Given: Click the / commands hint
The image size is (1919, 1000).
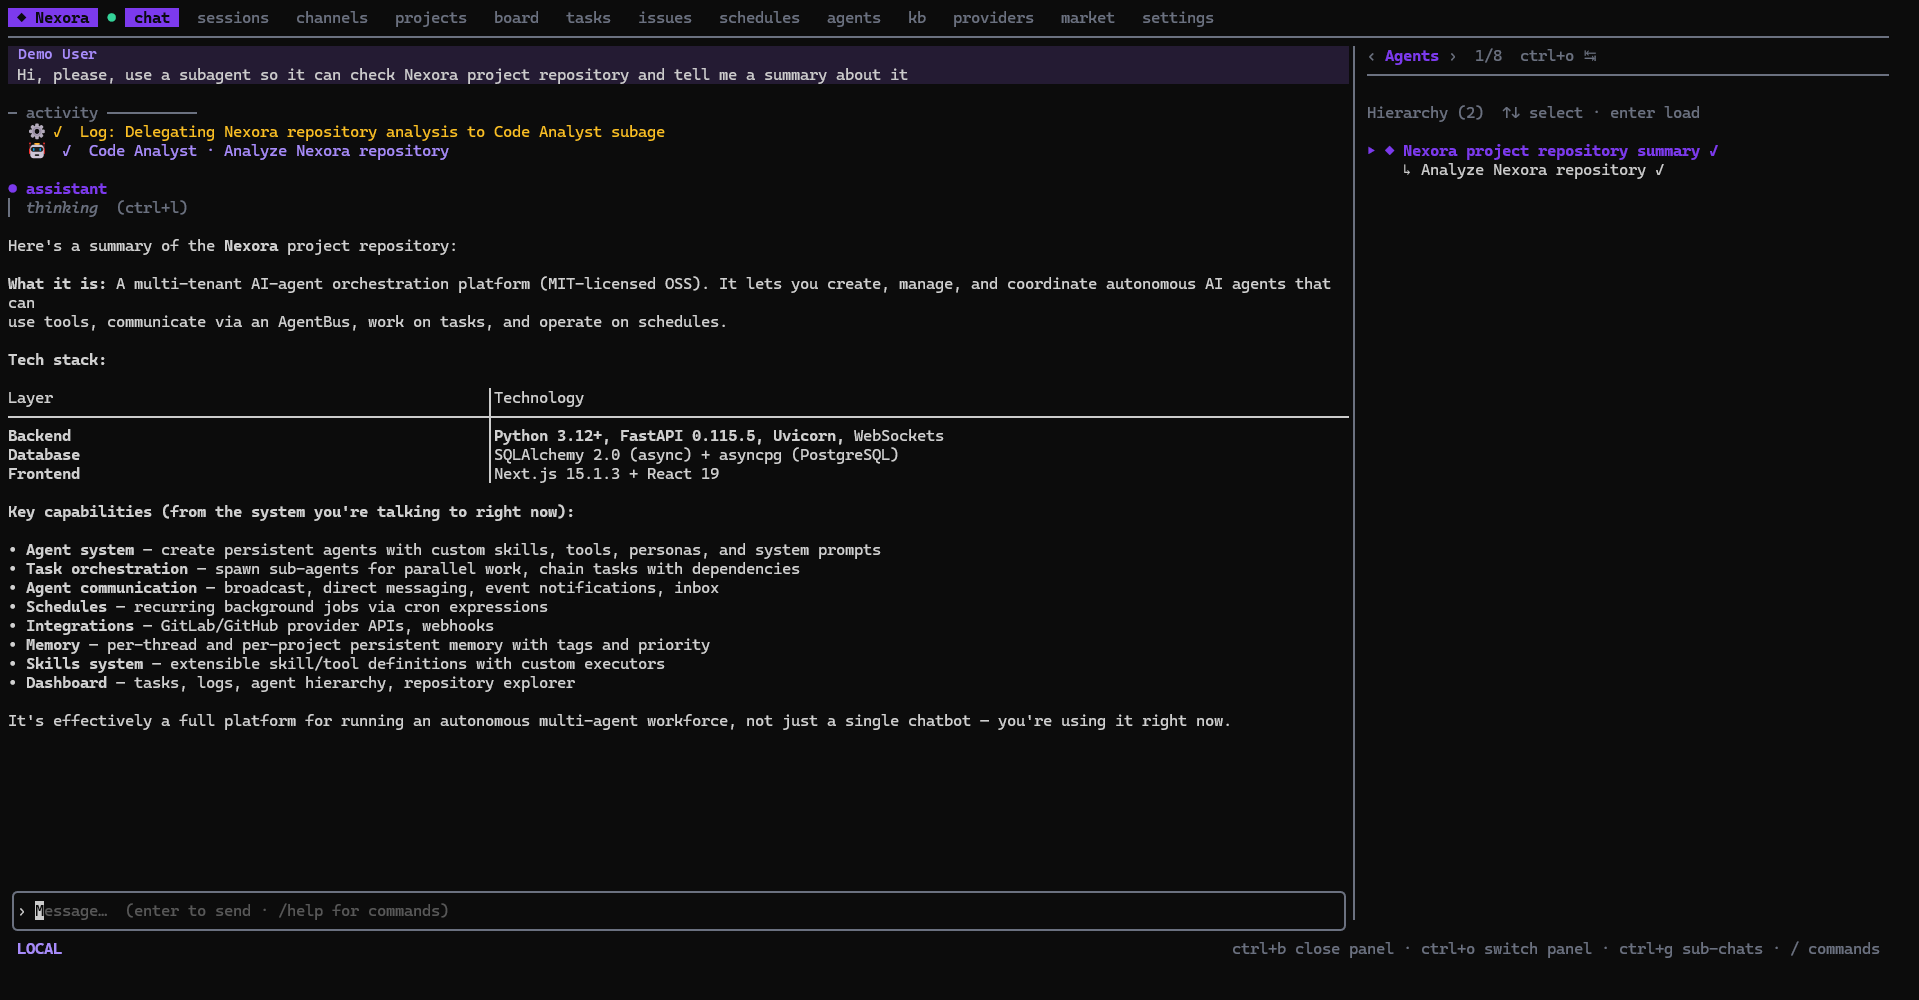Looking at the screenshot, I should click(1835, 949).
